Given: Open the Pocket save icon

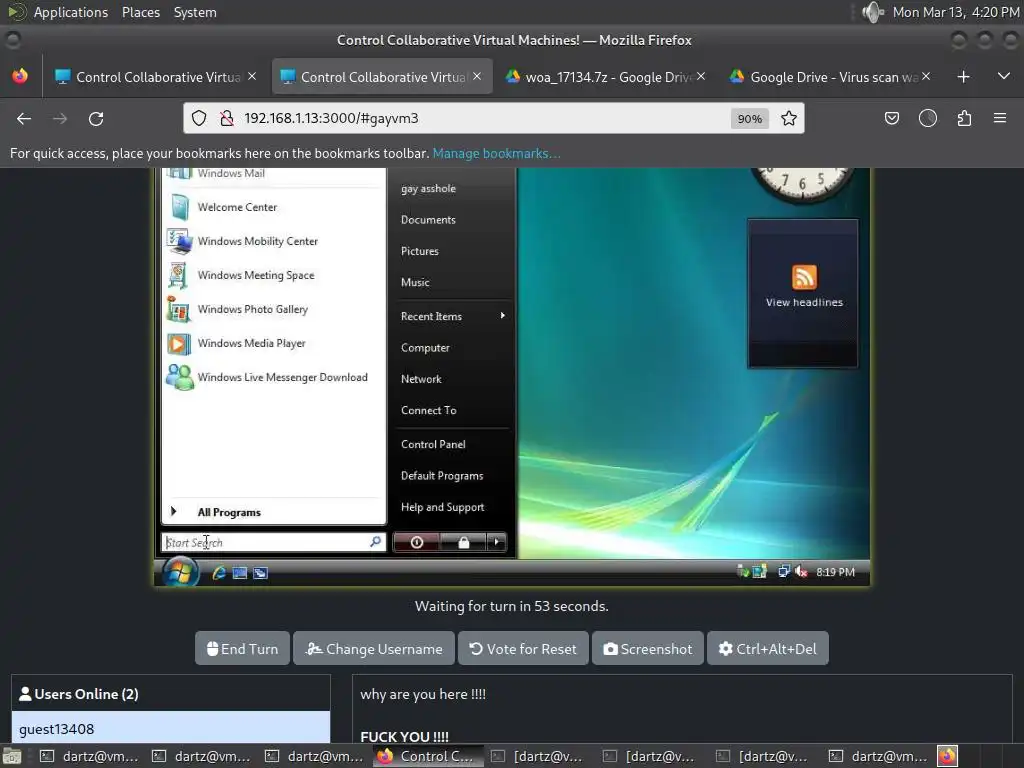Looking at the screenshot, I should (x=891, y=118).
